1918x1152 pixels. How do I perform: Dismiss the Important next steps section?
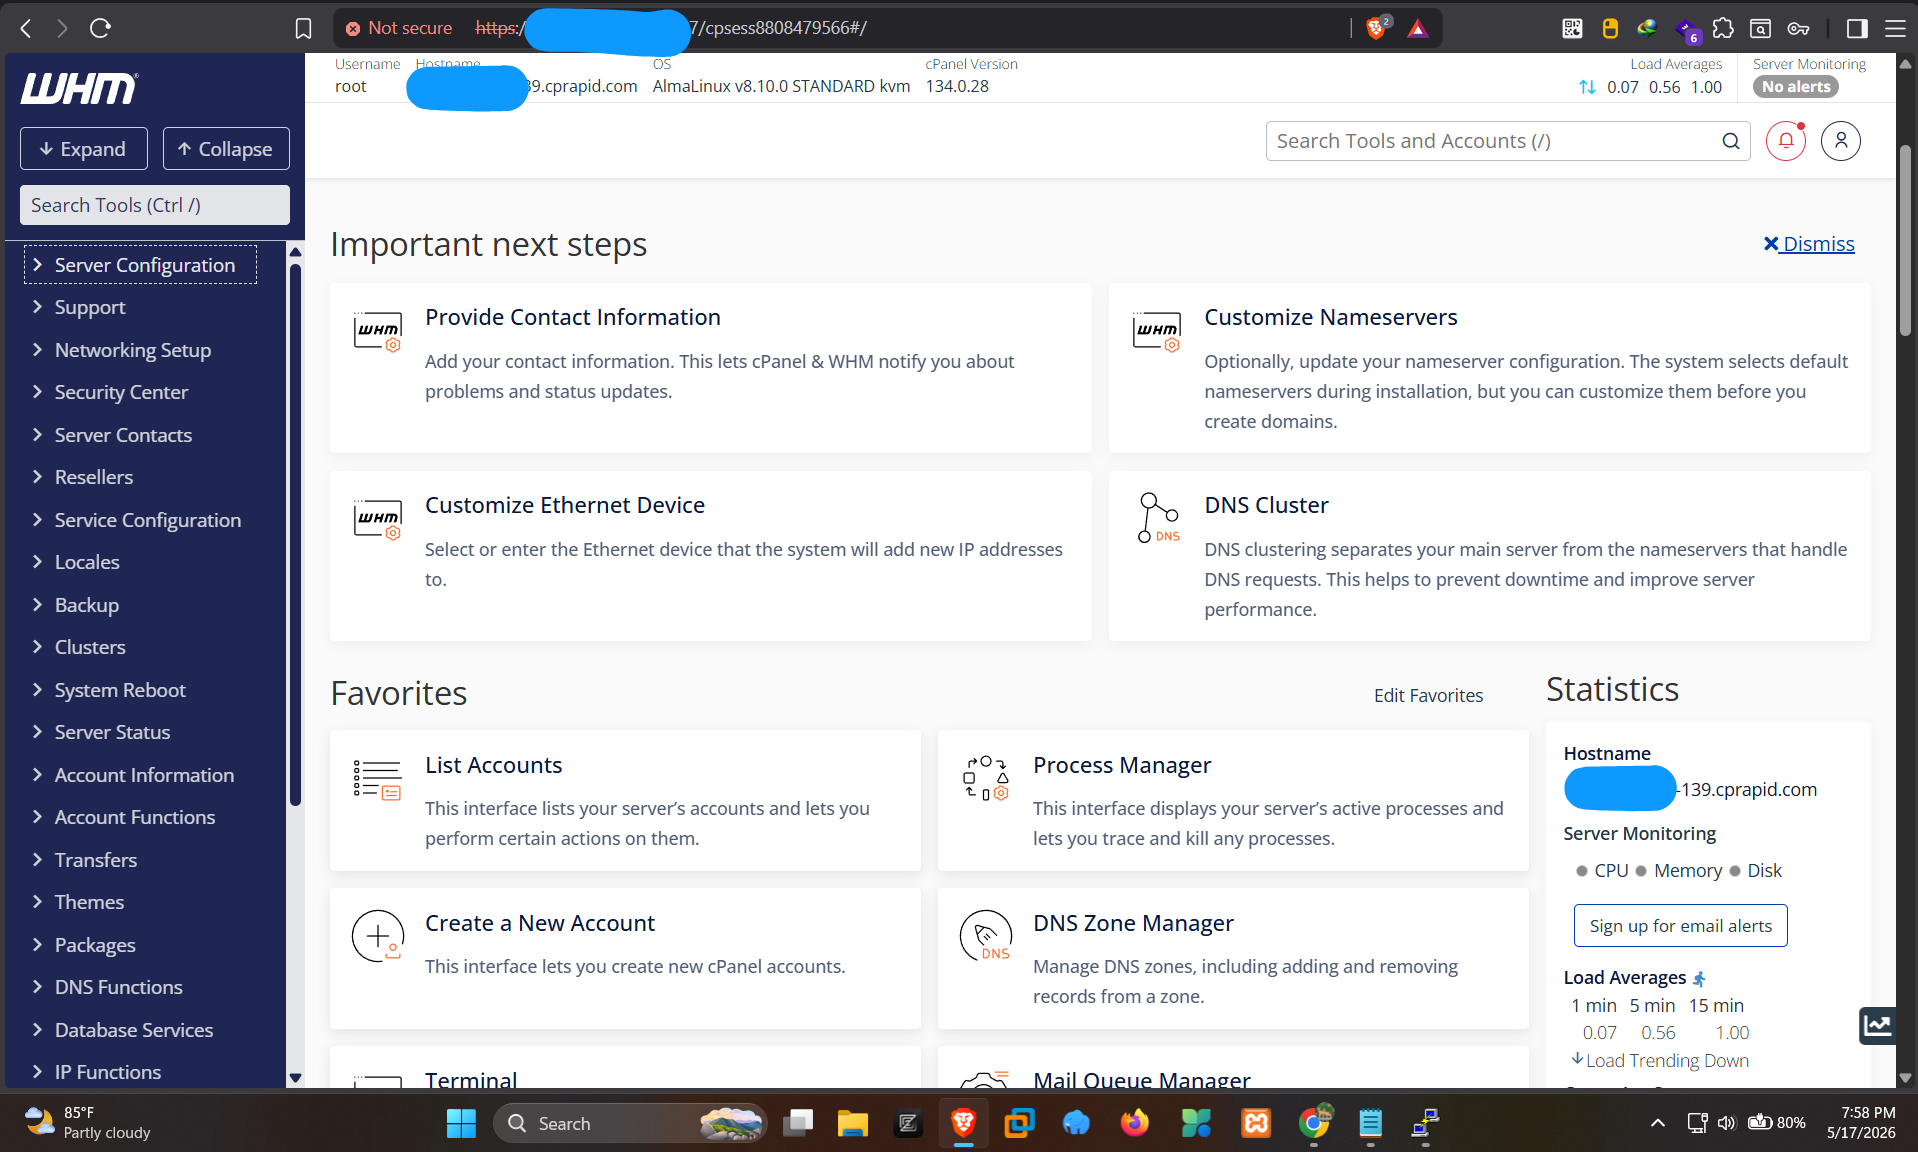click(x=1808, y=244)
